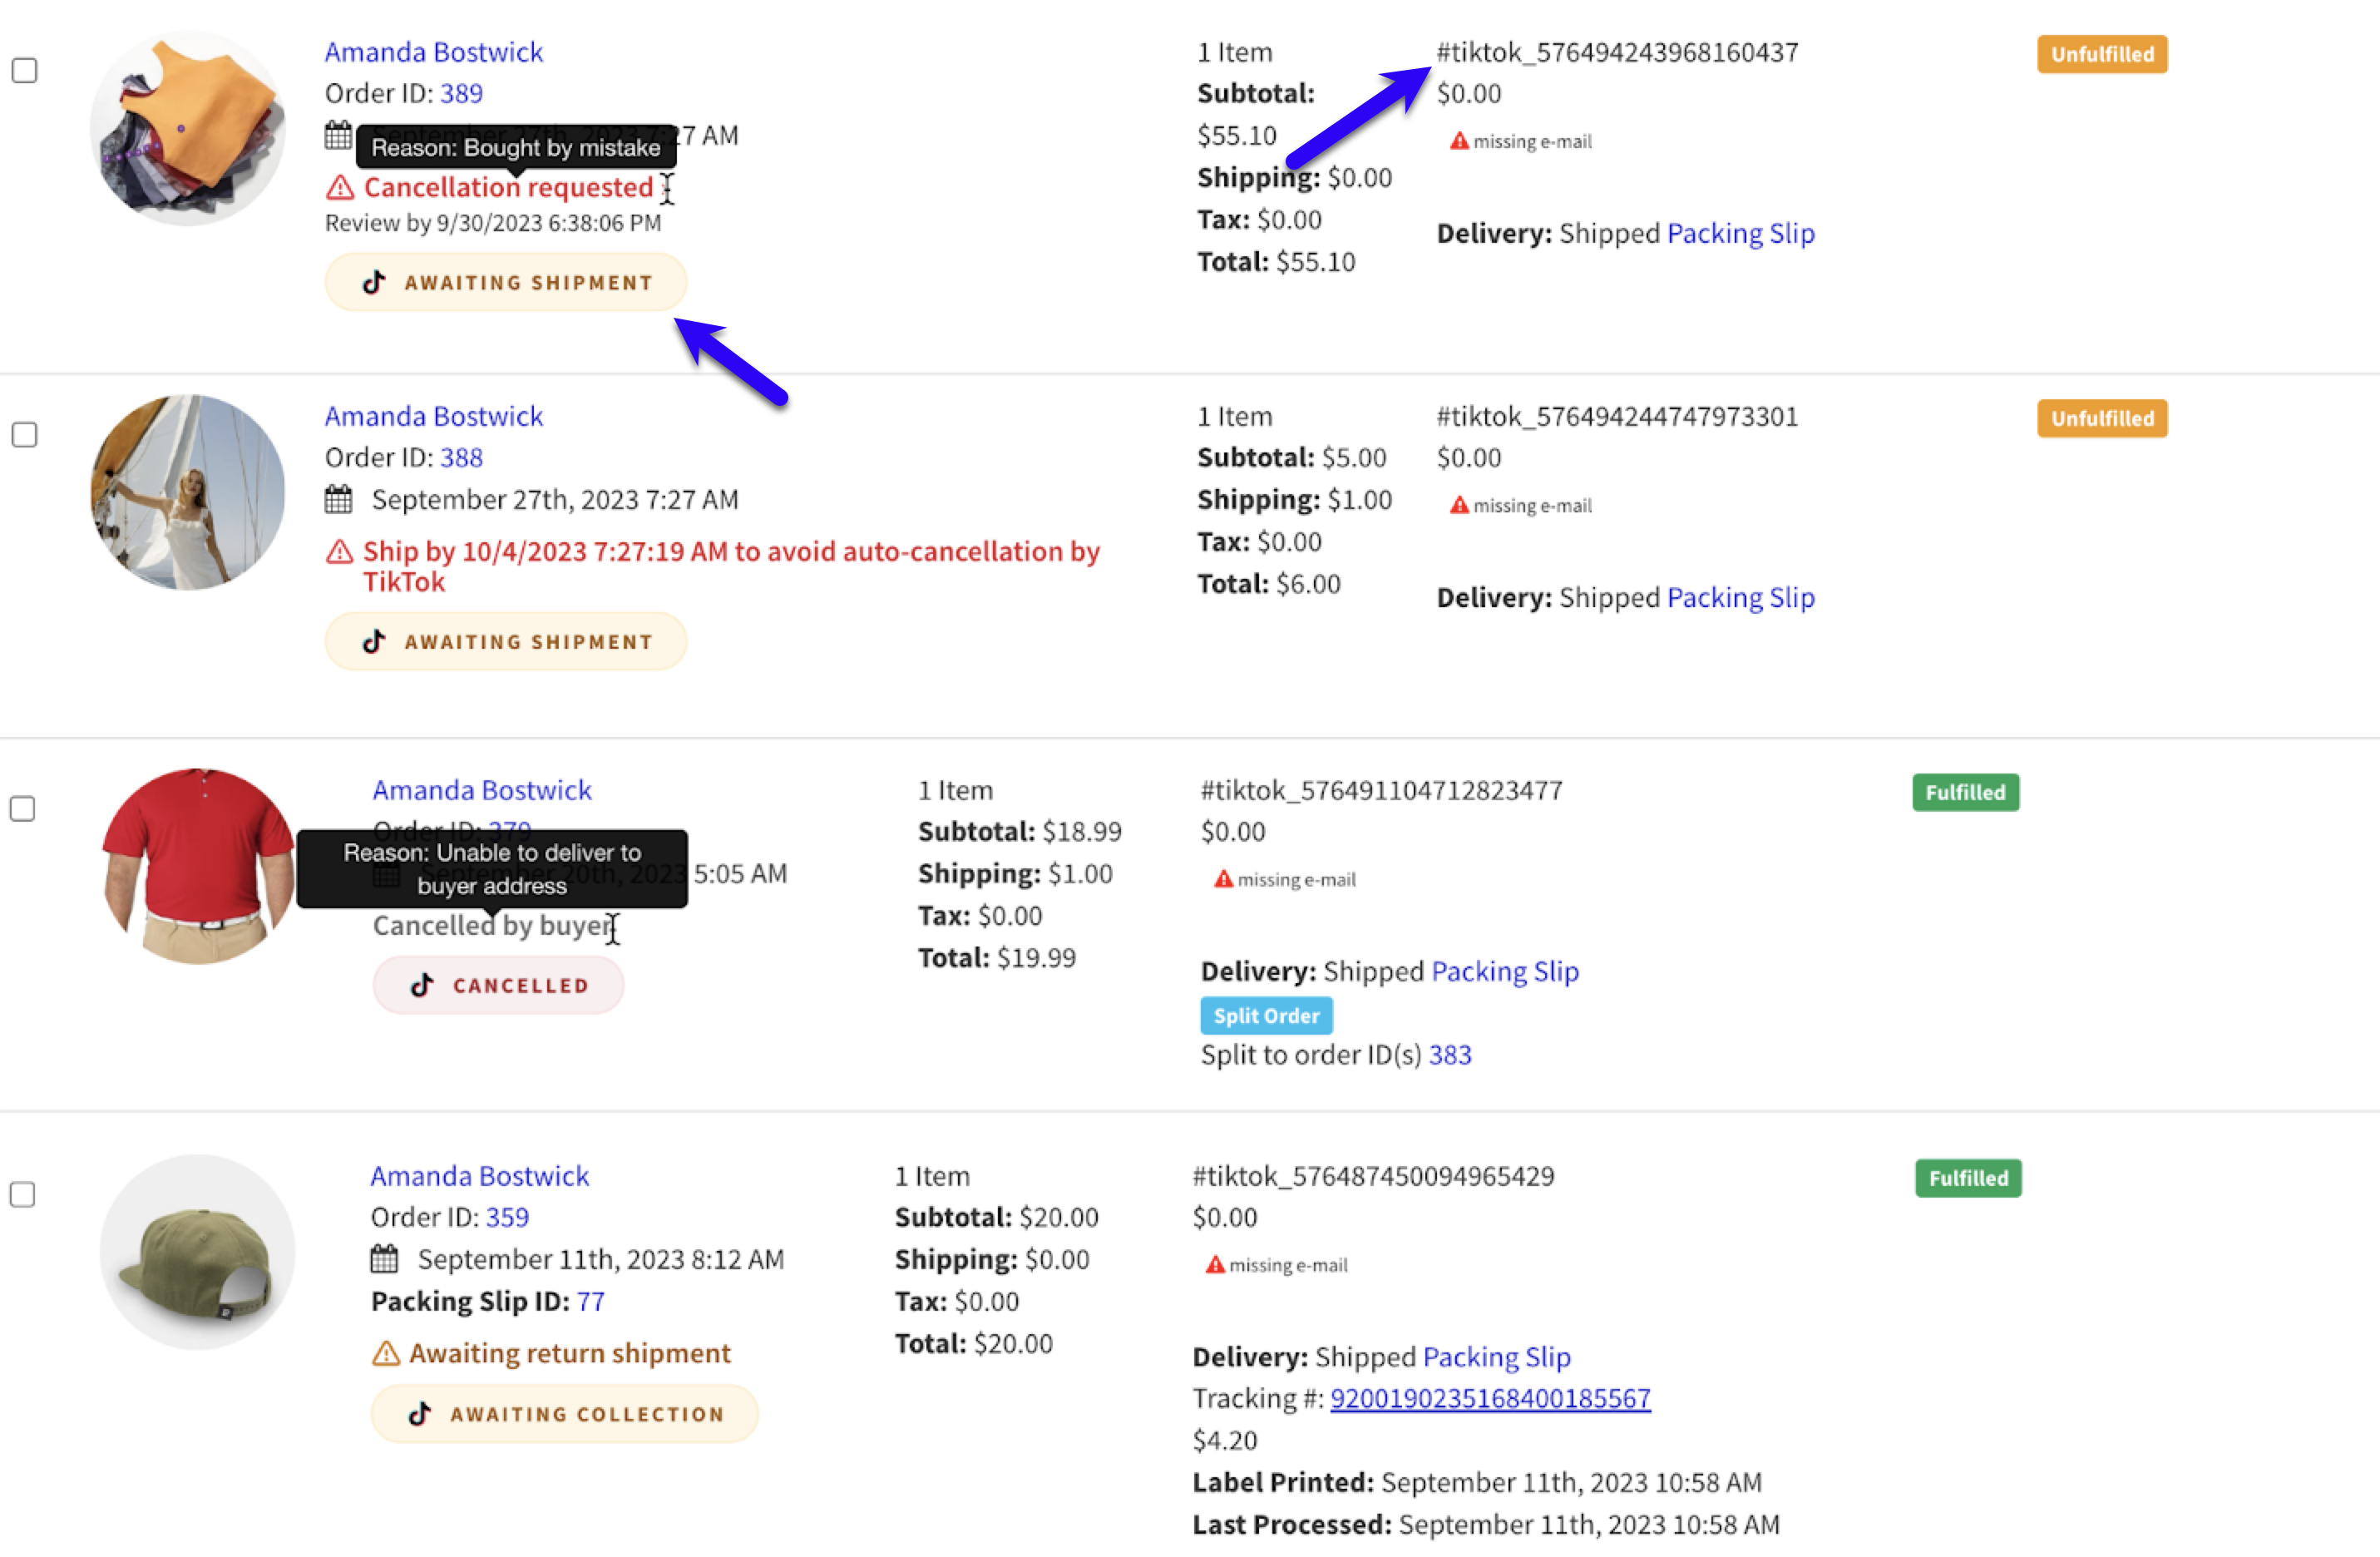Check the box for order 359
The width and height of the screenshot is (2380, 1557).
(22, 1194)
